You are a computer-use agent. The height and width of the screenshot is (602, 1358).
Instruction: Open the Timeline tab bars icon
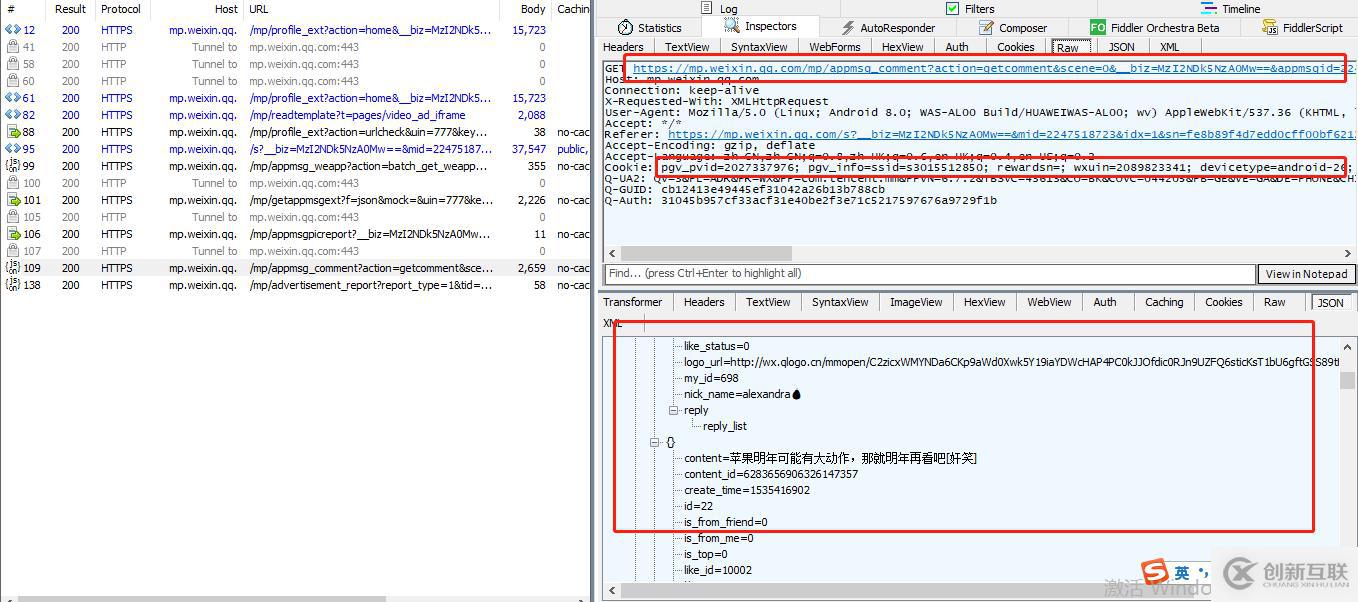[x=1208, y=8]
